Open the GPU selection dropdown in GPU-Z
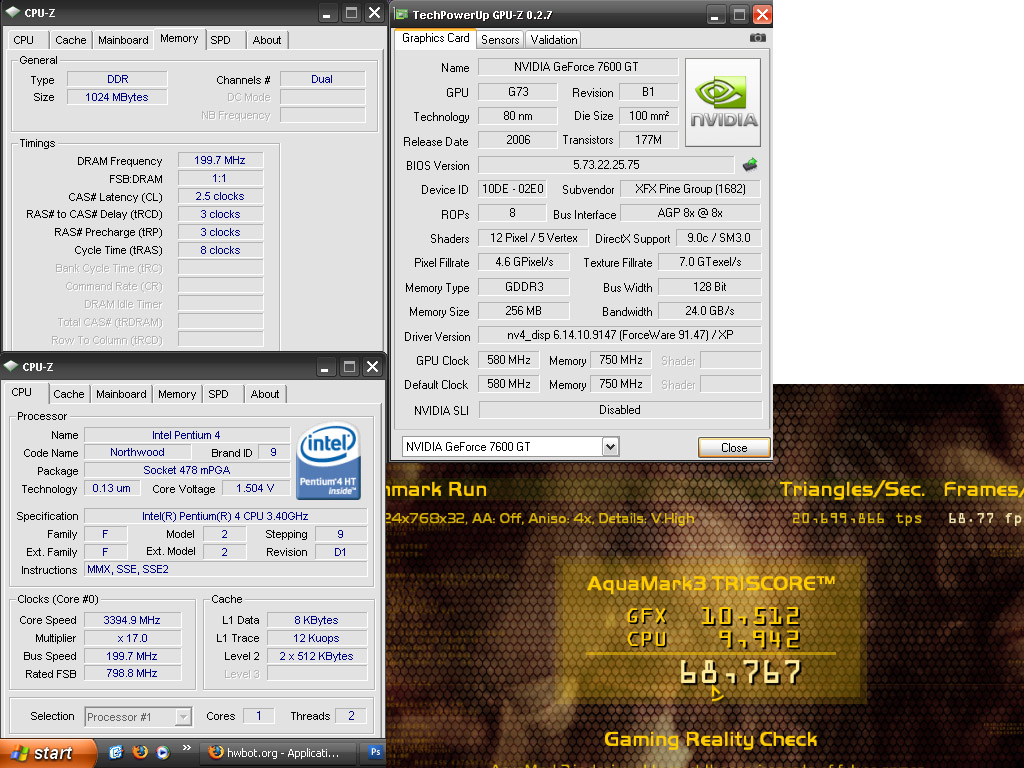This screenshot has height=768, width=1024. click(610, 447)
